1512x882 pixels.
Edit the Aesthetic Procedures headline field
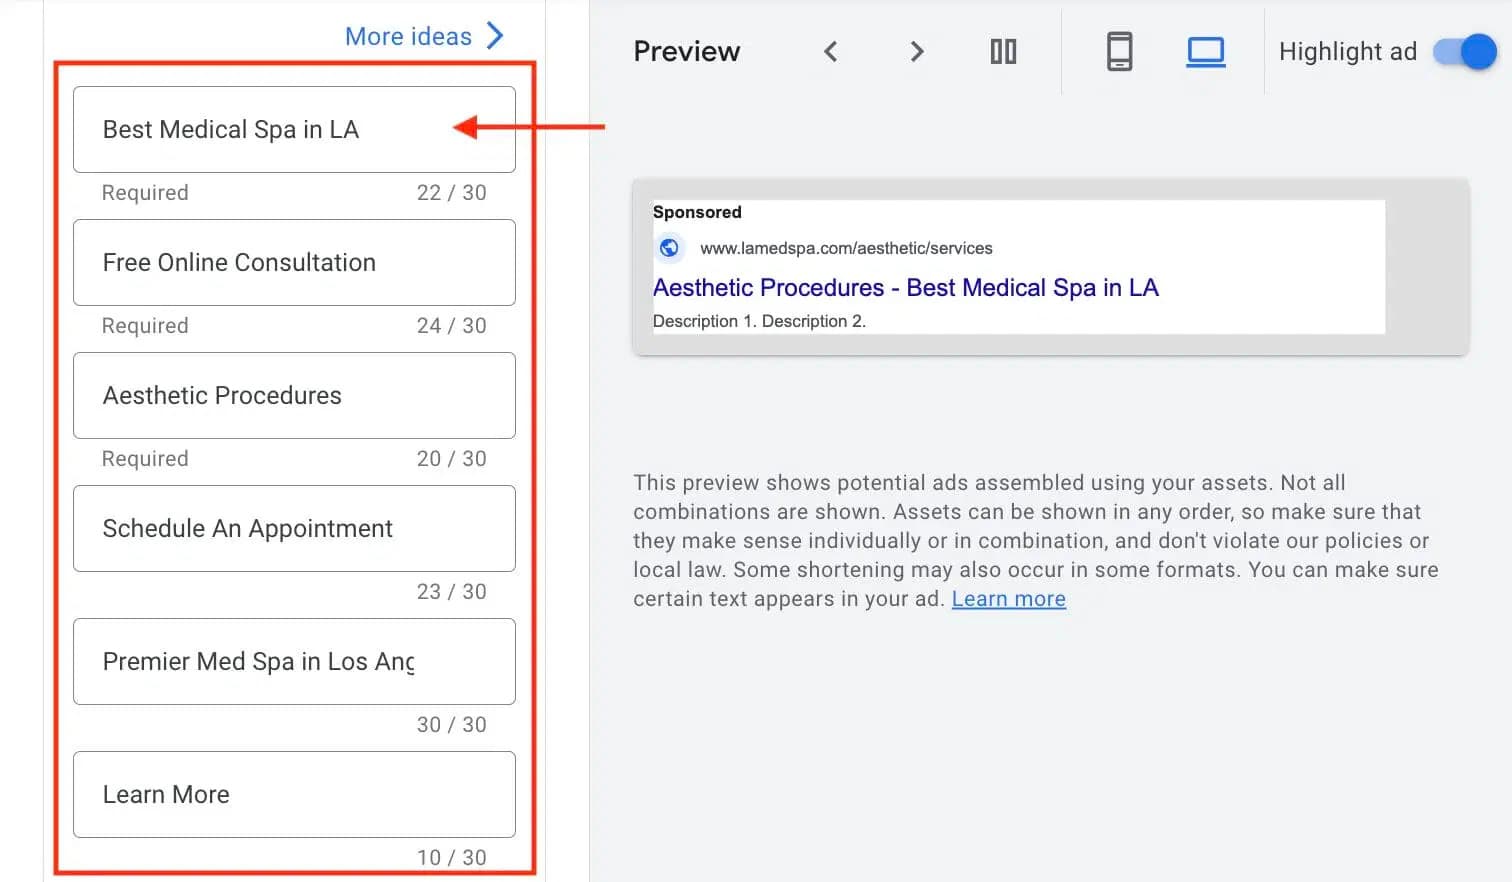pyautogui.click(x=294, y=396)
